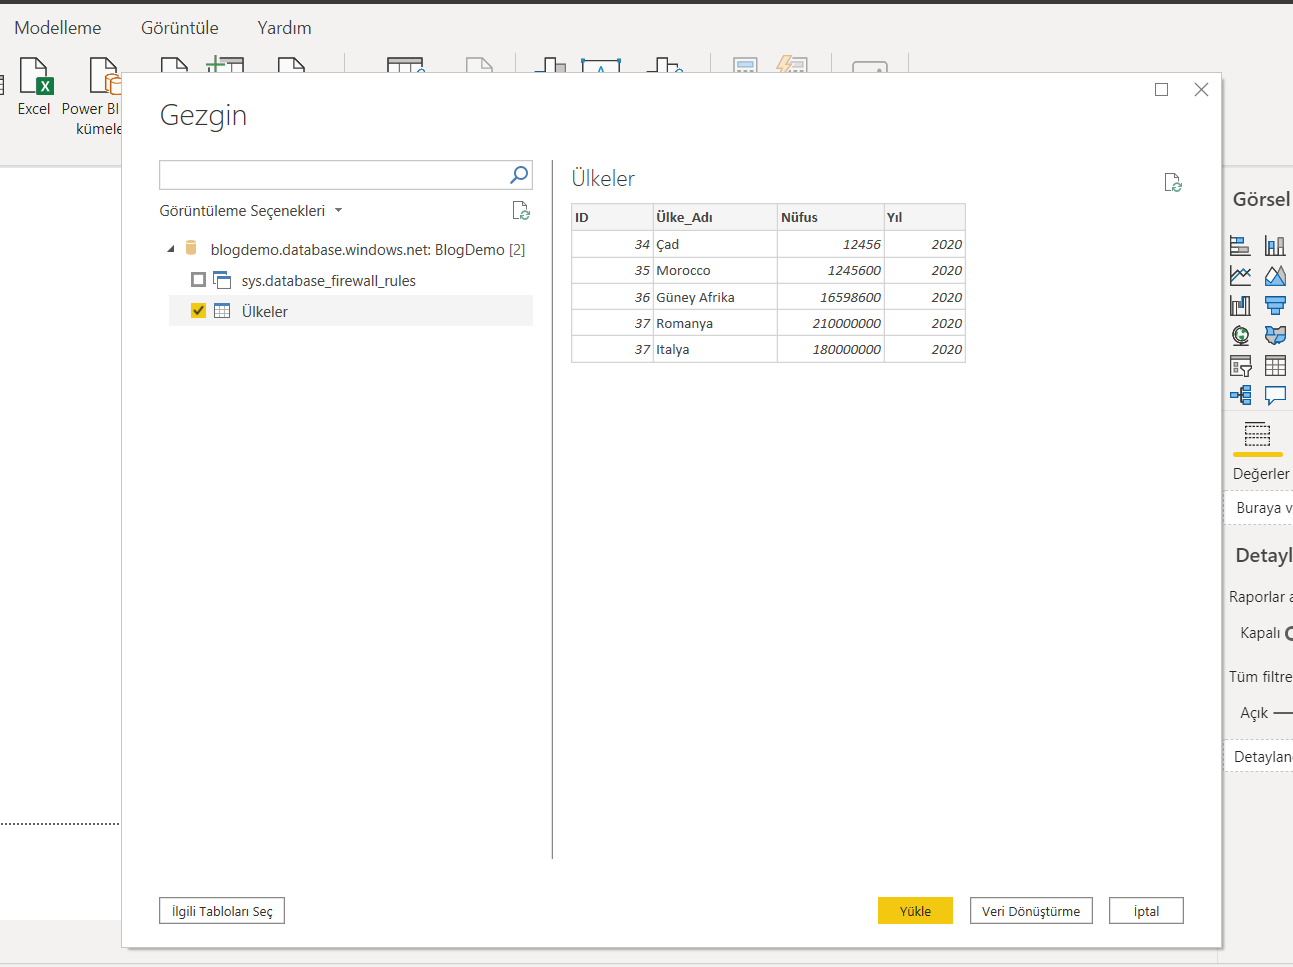The width and height of the screenshot is (1293, 967).
Task: Select the line chart visual
Action: tap(1240, 275)
